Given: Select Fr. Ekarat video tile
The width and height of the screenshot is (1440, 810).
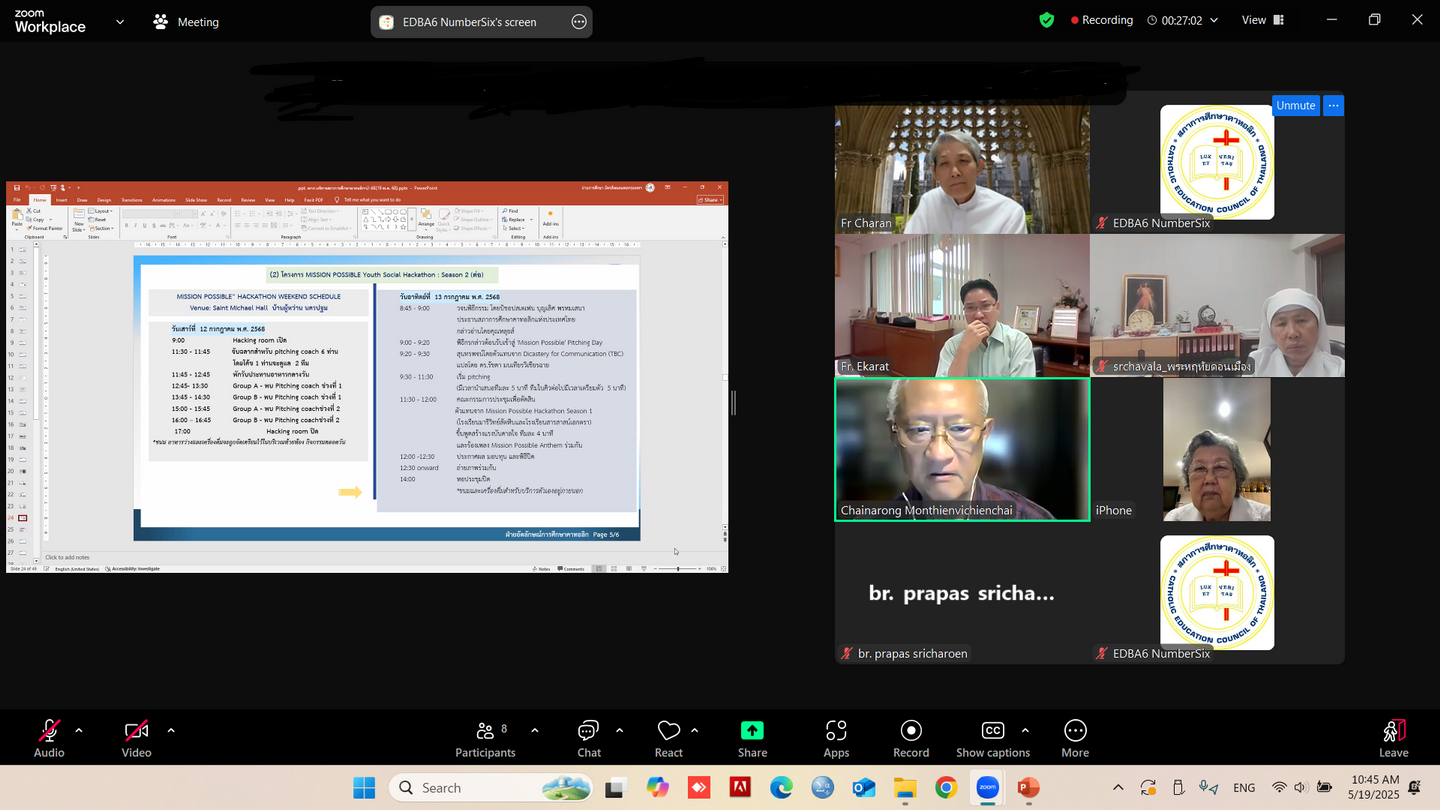Looking at the screenshot, I should (962, 306).
